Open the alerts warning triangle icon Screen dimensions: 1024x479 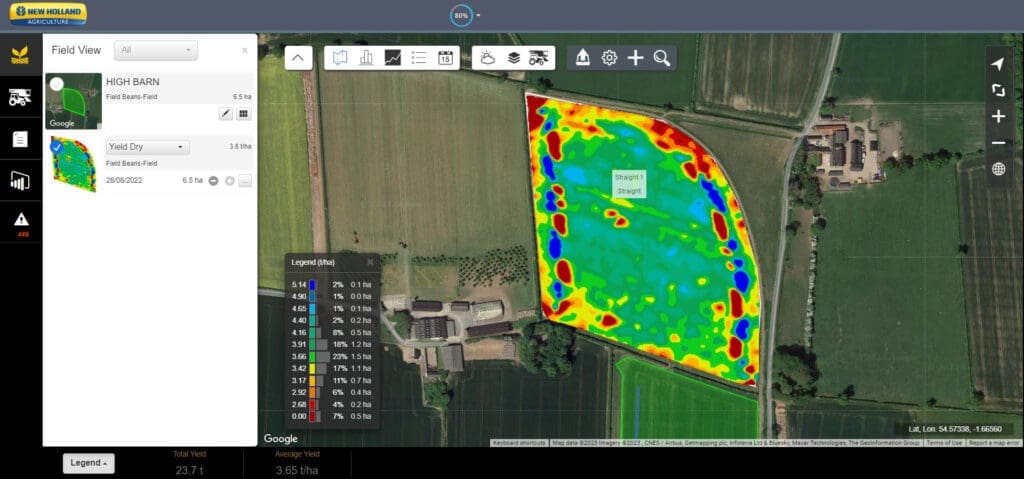[21, 220]
